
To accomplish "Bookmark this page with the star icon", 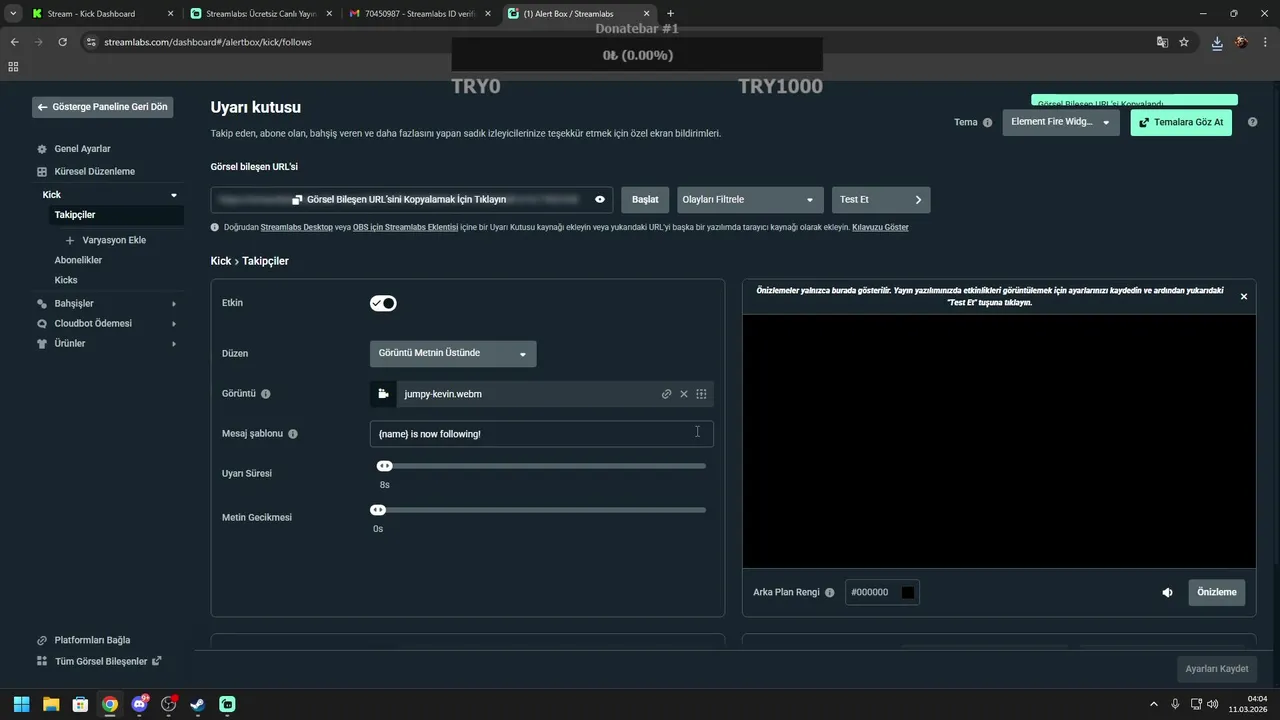I will (1184, 42).
